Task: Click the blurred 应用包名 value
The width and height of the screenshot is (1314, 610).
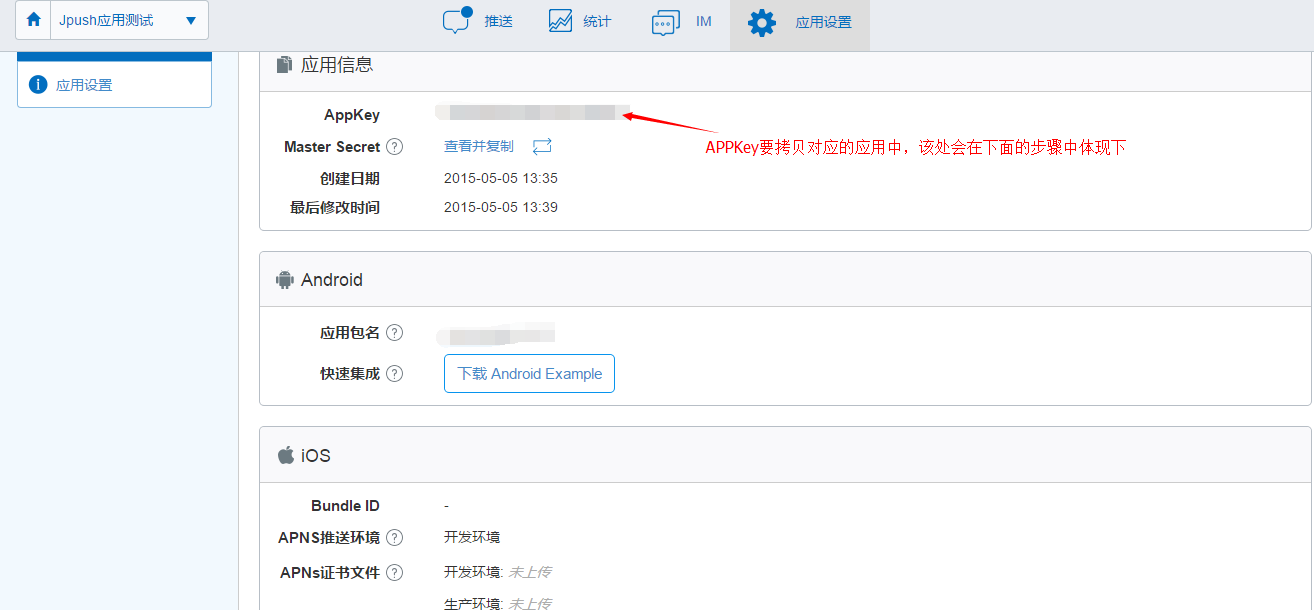Action: 497,334
